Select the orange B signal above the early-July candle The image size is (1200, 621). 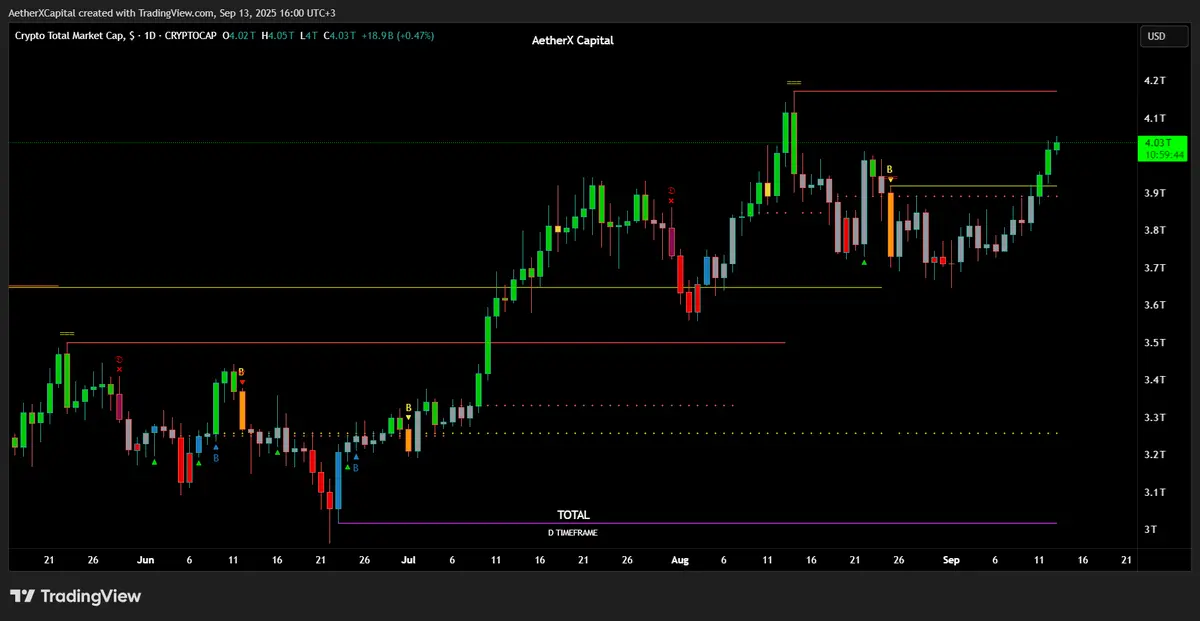point(408,408)
